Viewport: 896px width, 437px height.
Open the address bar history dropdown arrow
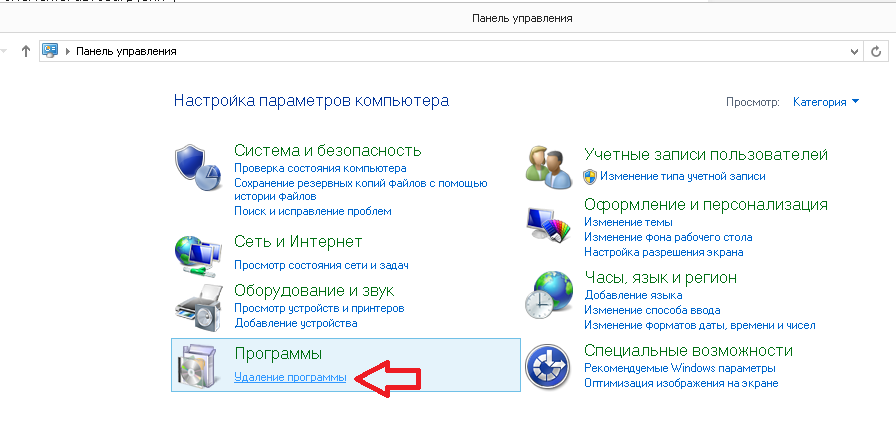coord(854,51)
